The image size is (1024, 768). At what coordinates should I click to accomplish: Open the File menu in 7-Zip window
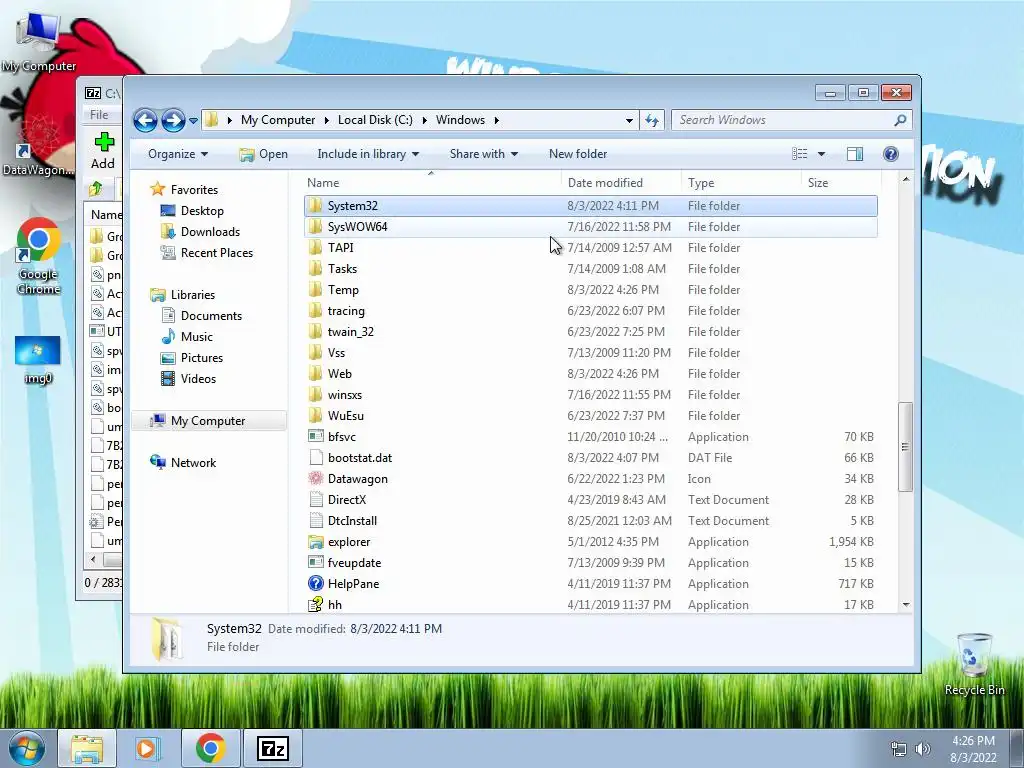[x=99, y=115]
